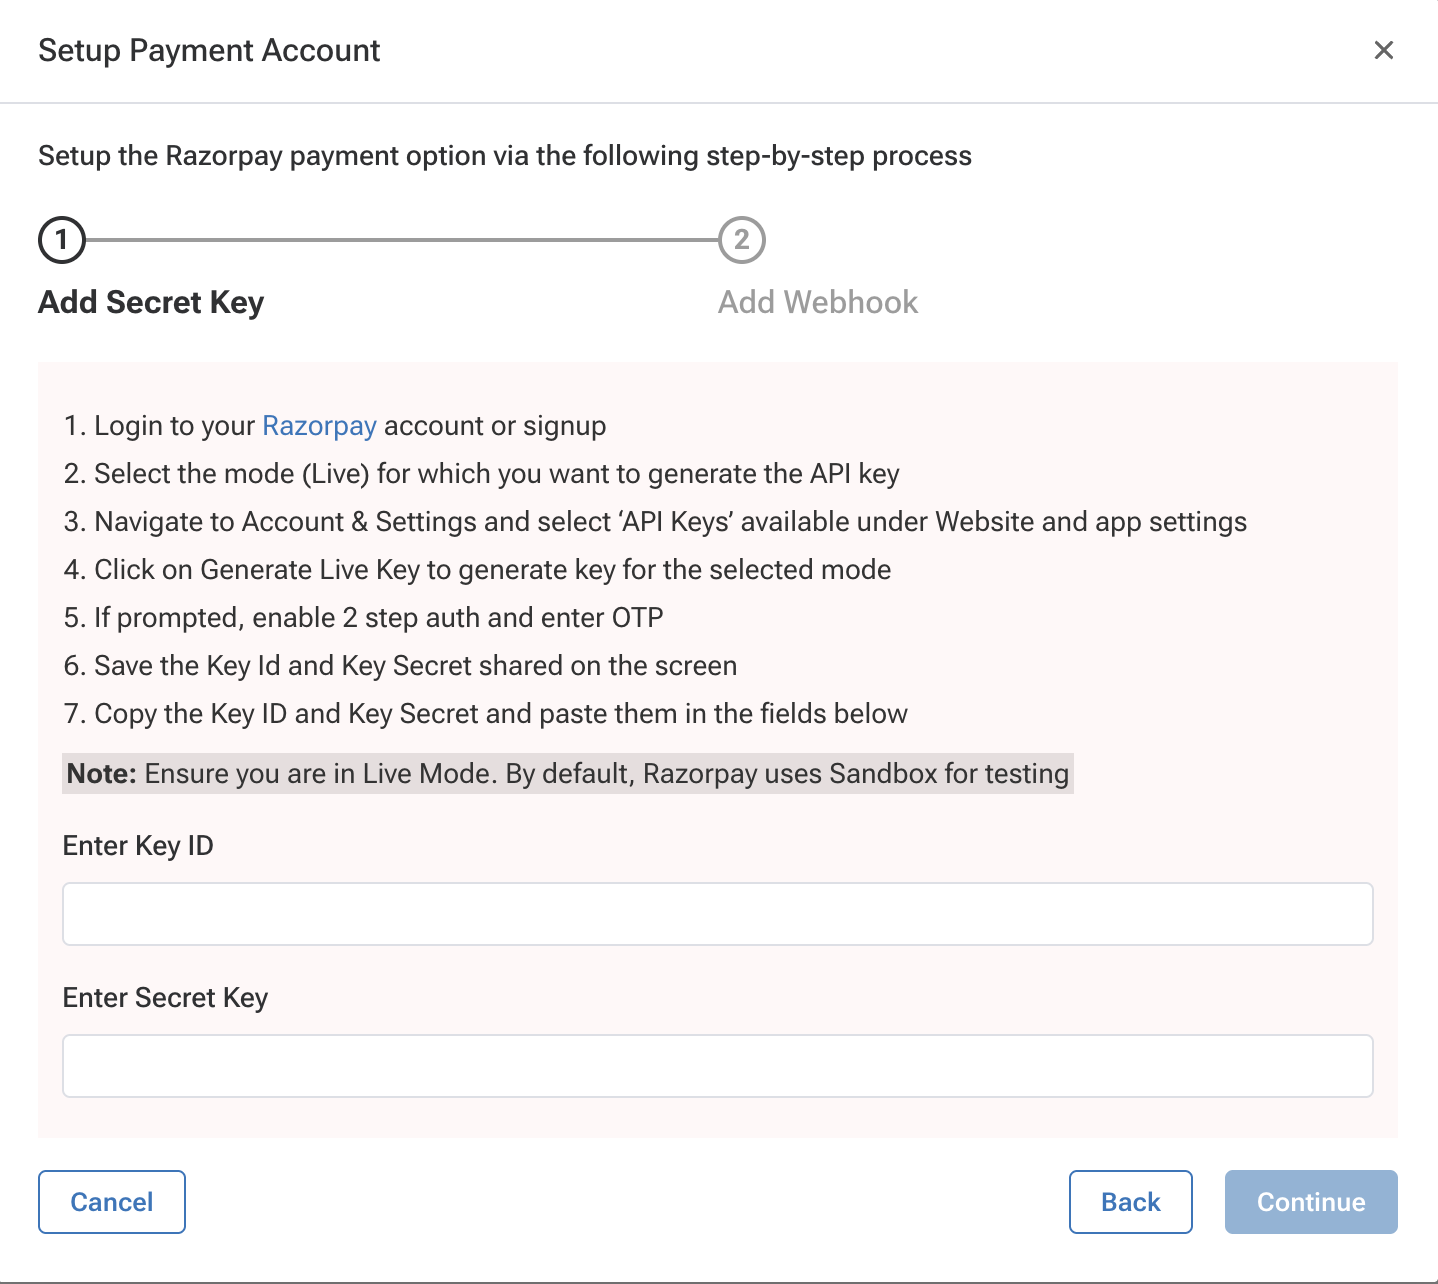
Task: Go back with the Back button
Action: pyautogui.click(x=1131, y=1202)
